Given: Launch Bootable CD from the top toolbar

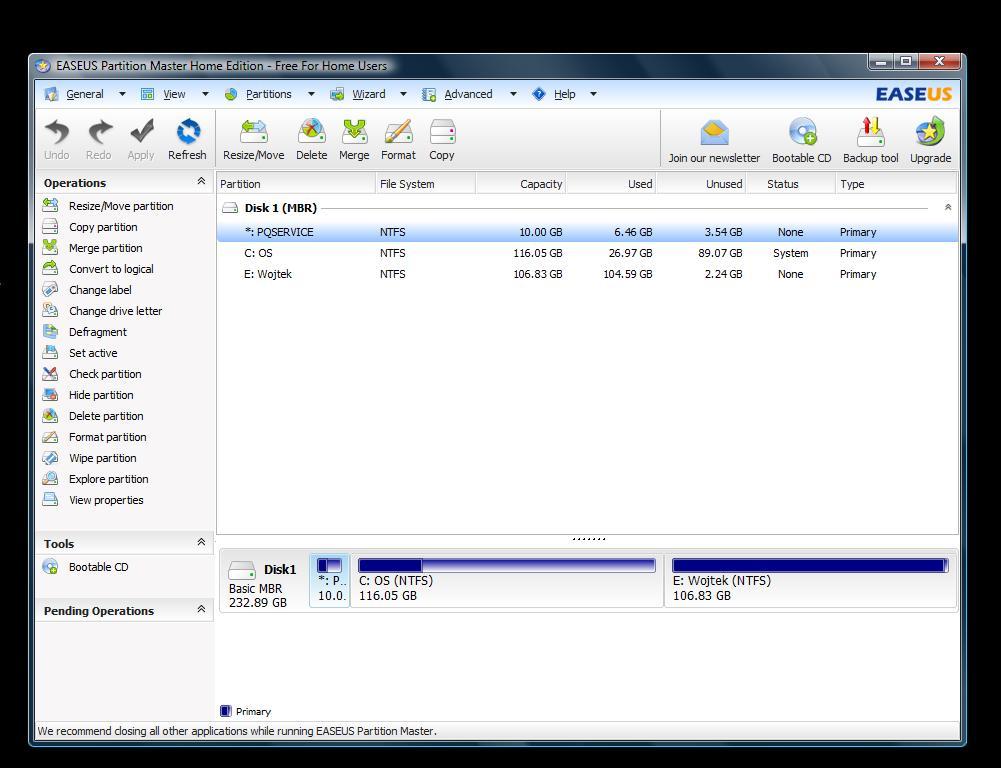Looking at the screenshot, I should point(802,140).
